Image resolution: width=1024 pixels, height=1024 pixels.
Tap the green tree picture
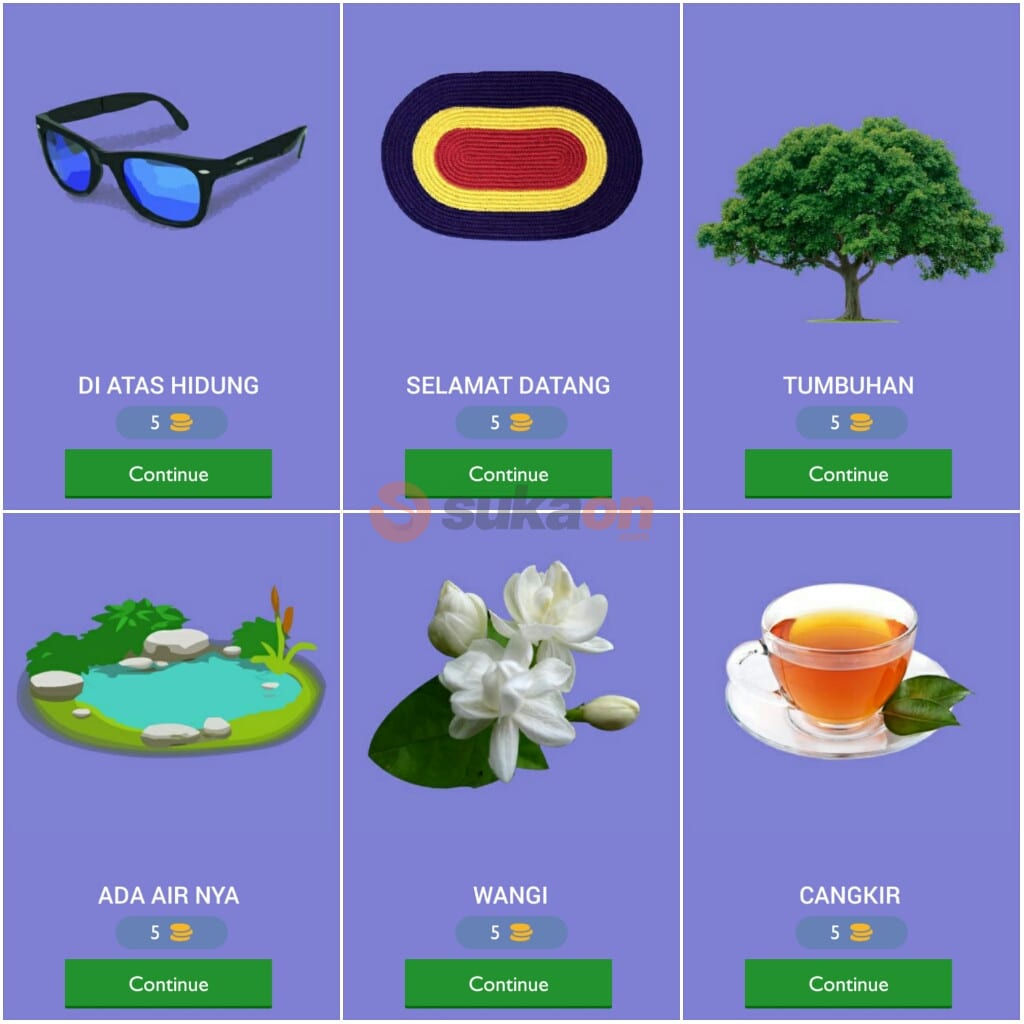pos(850,219)
